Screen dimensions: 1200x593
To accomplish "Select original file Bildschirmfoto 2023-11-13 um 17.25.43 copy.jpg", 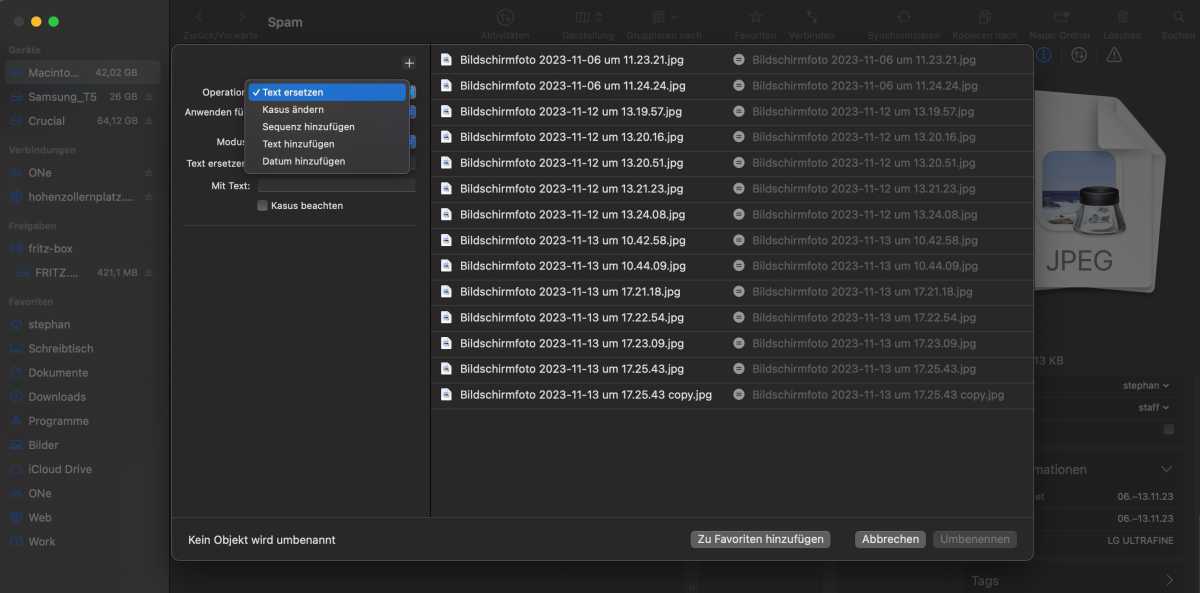I will 586,395.
